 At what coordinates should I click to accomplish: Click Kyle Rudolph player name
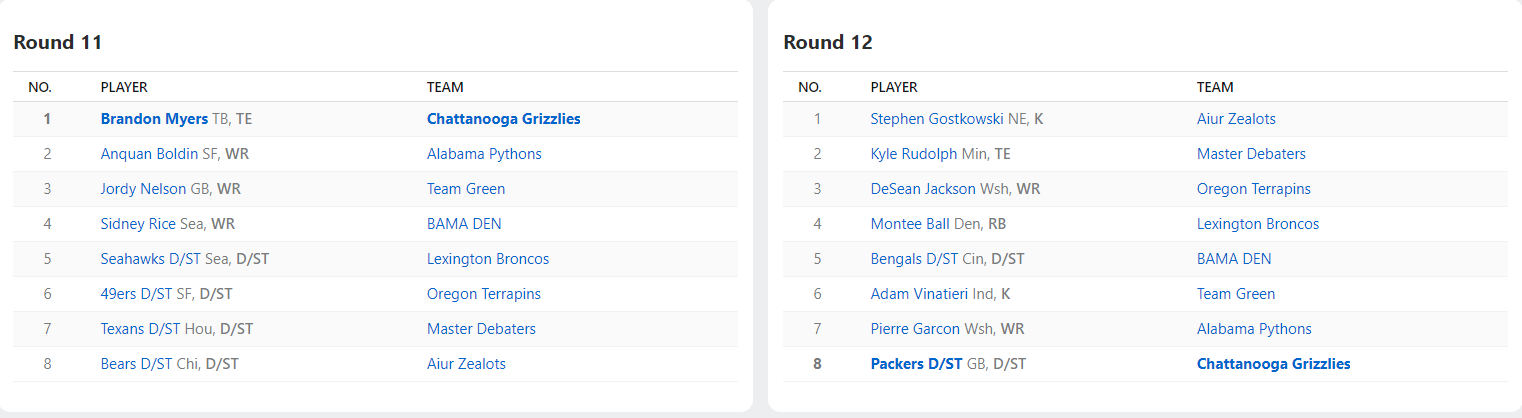pyautogui.click(x=913, y=154)
